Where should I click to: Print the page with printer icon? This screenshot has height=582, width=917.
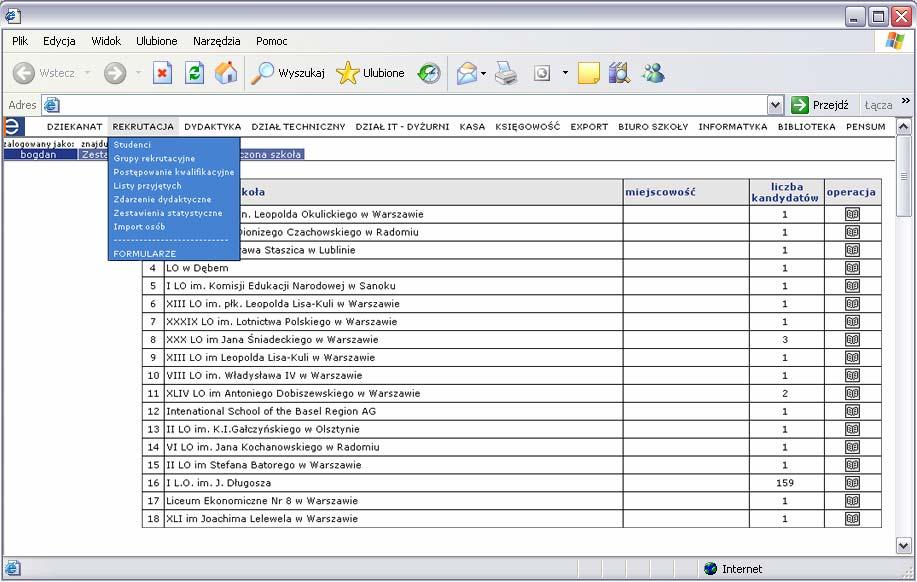click(x=506, y=73)
